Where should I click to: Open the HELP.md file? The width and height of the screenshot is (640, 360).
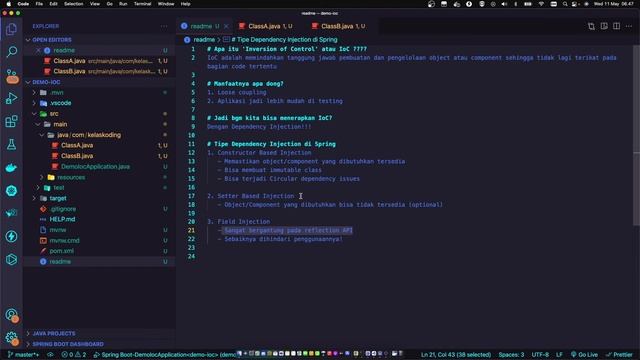click(62, 220)
